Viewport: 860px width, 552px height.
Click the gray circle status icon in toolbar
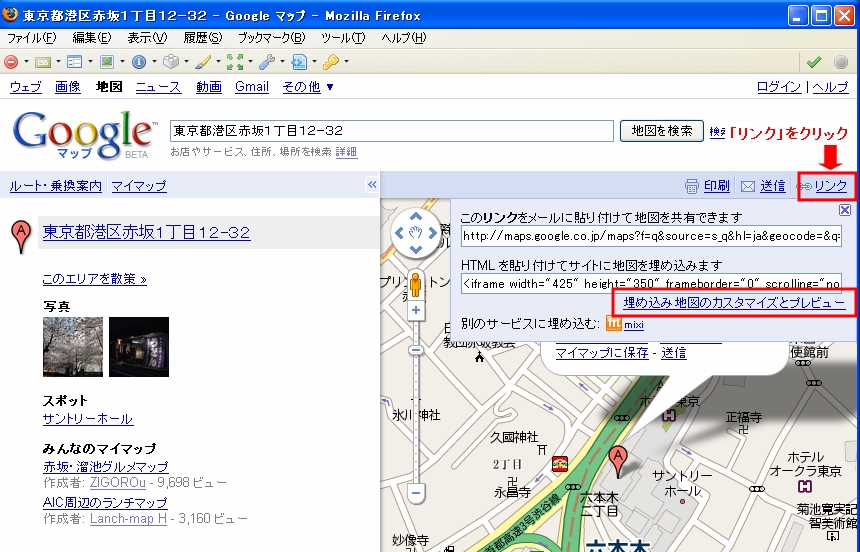(841, 62)
